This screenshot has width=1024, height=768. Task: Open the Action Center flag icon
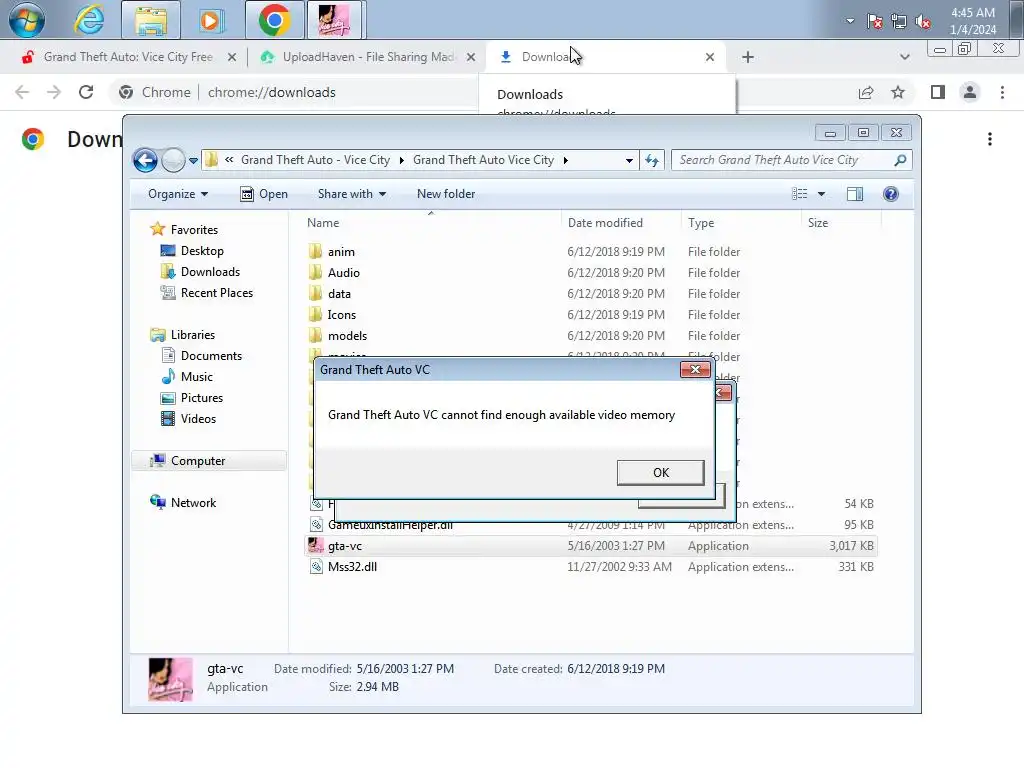tap(874, 21)
